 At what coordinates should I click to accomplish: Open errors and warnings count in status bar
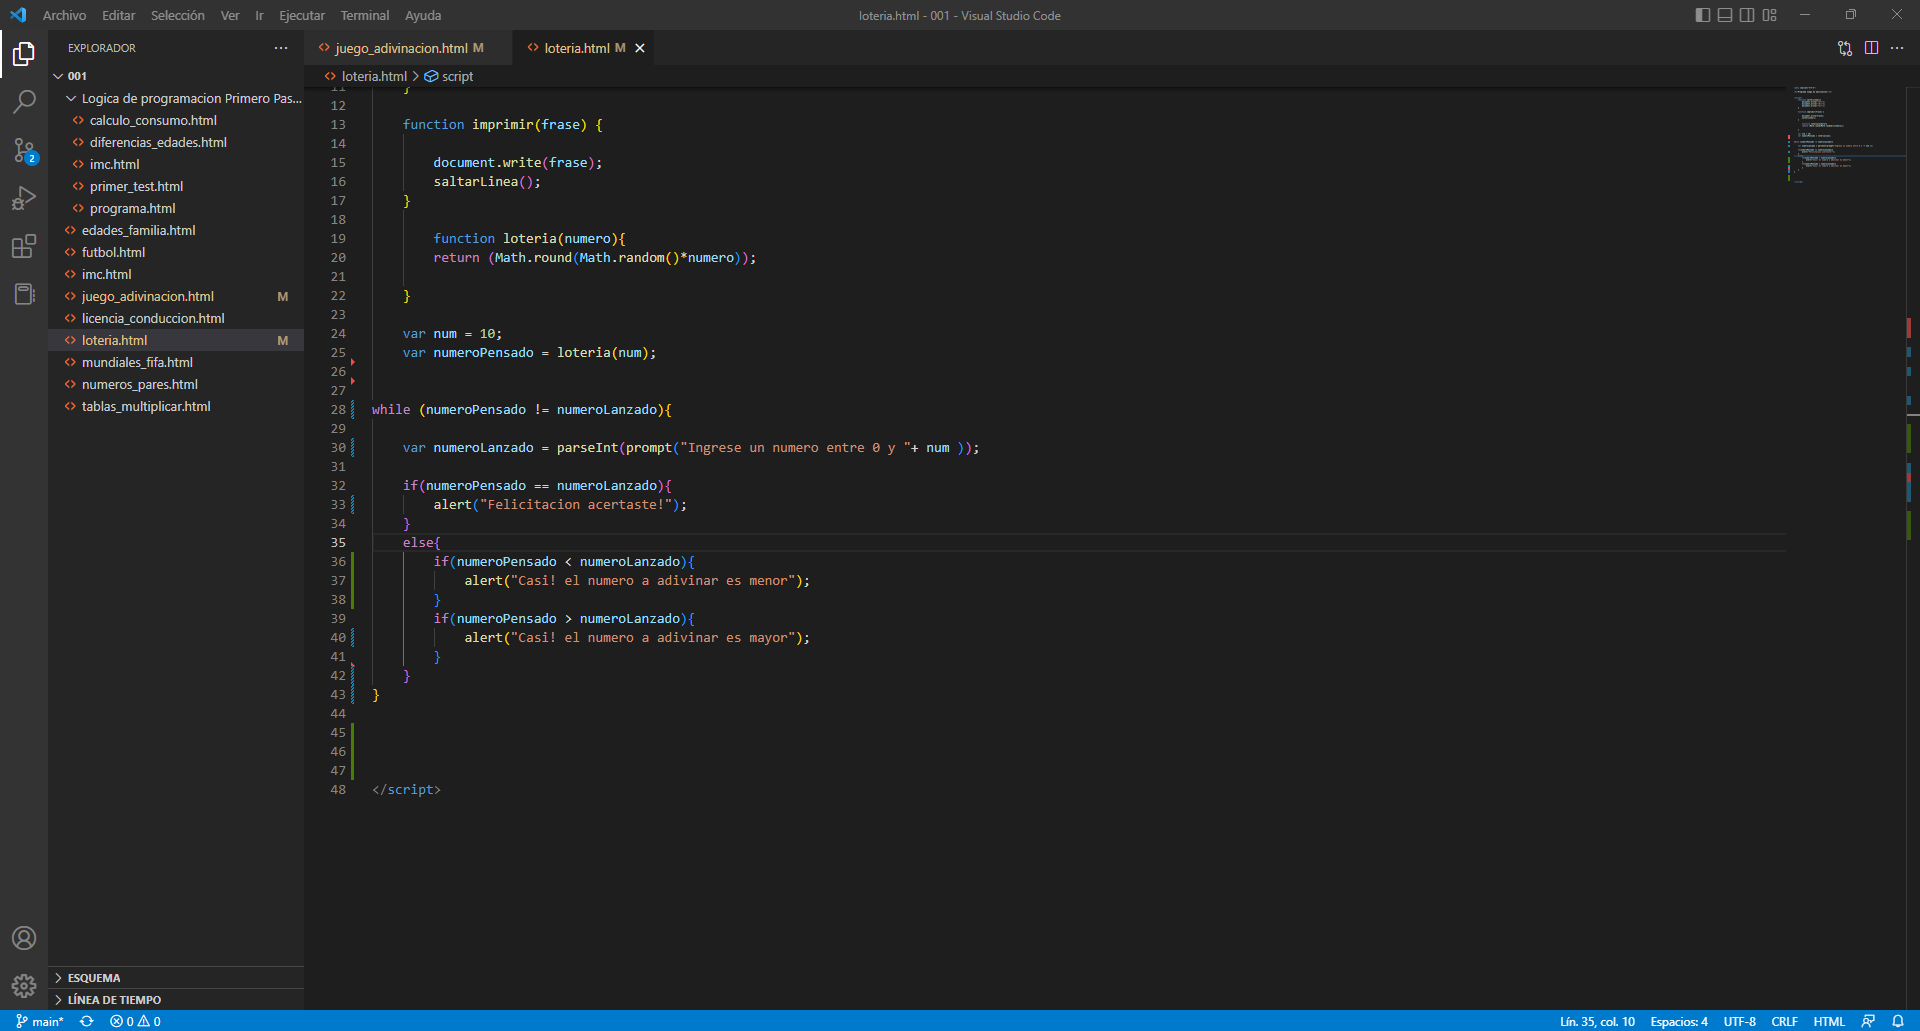pos(136,1021)
